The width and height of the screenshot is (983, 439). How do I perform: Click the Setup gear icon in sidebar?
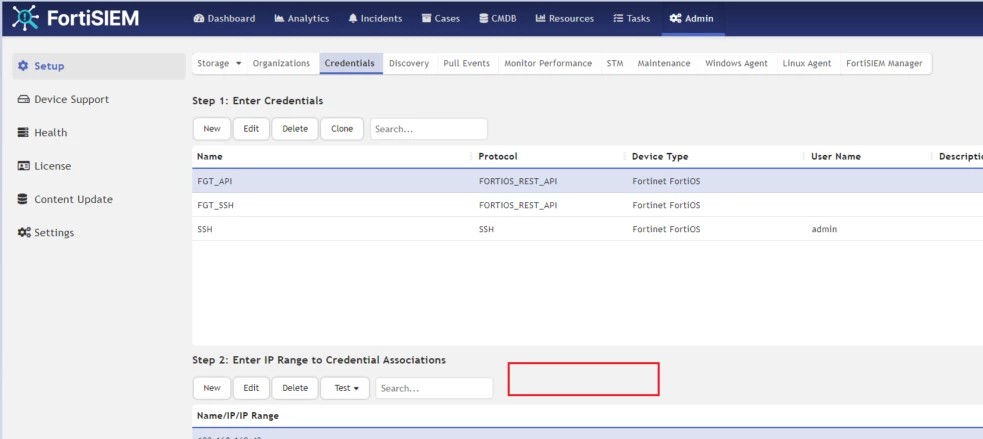(23, 66)
